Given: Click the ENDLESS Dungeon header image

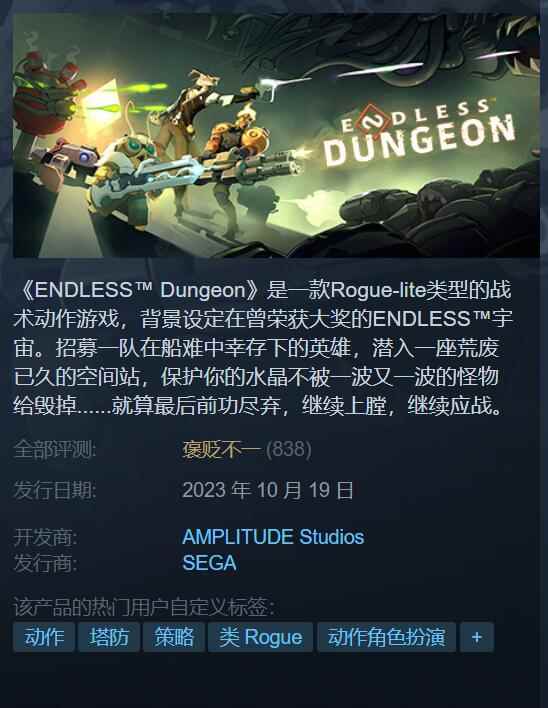Looking at the screenshot, I should (x=276, y=135).
